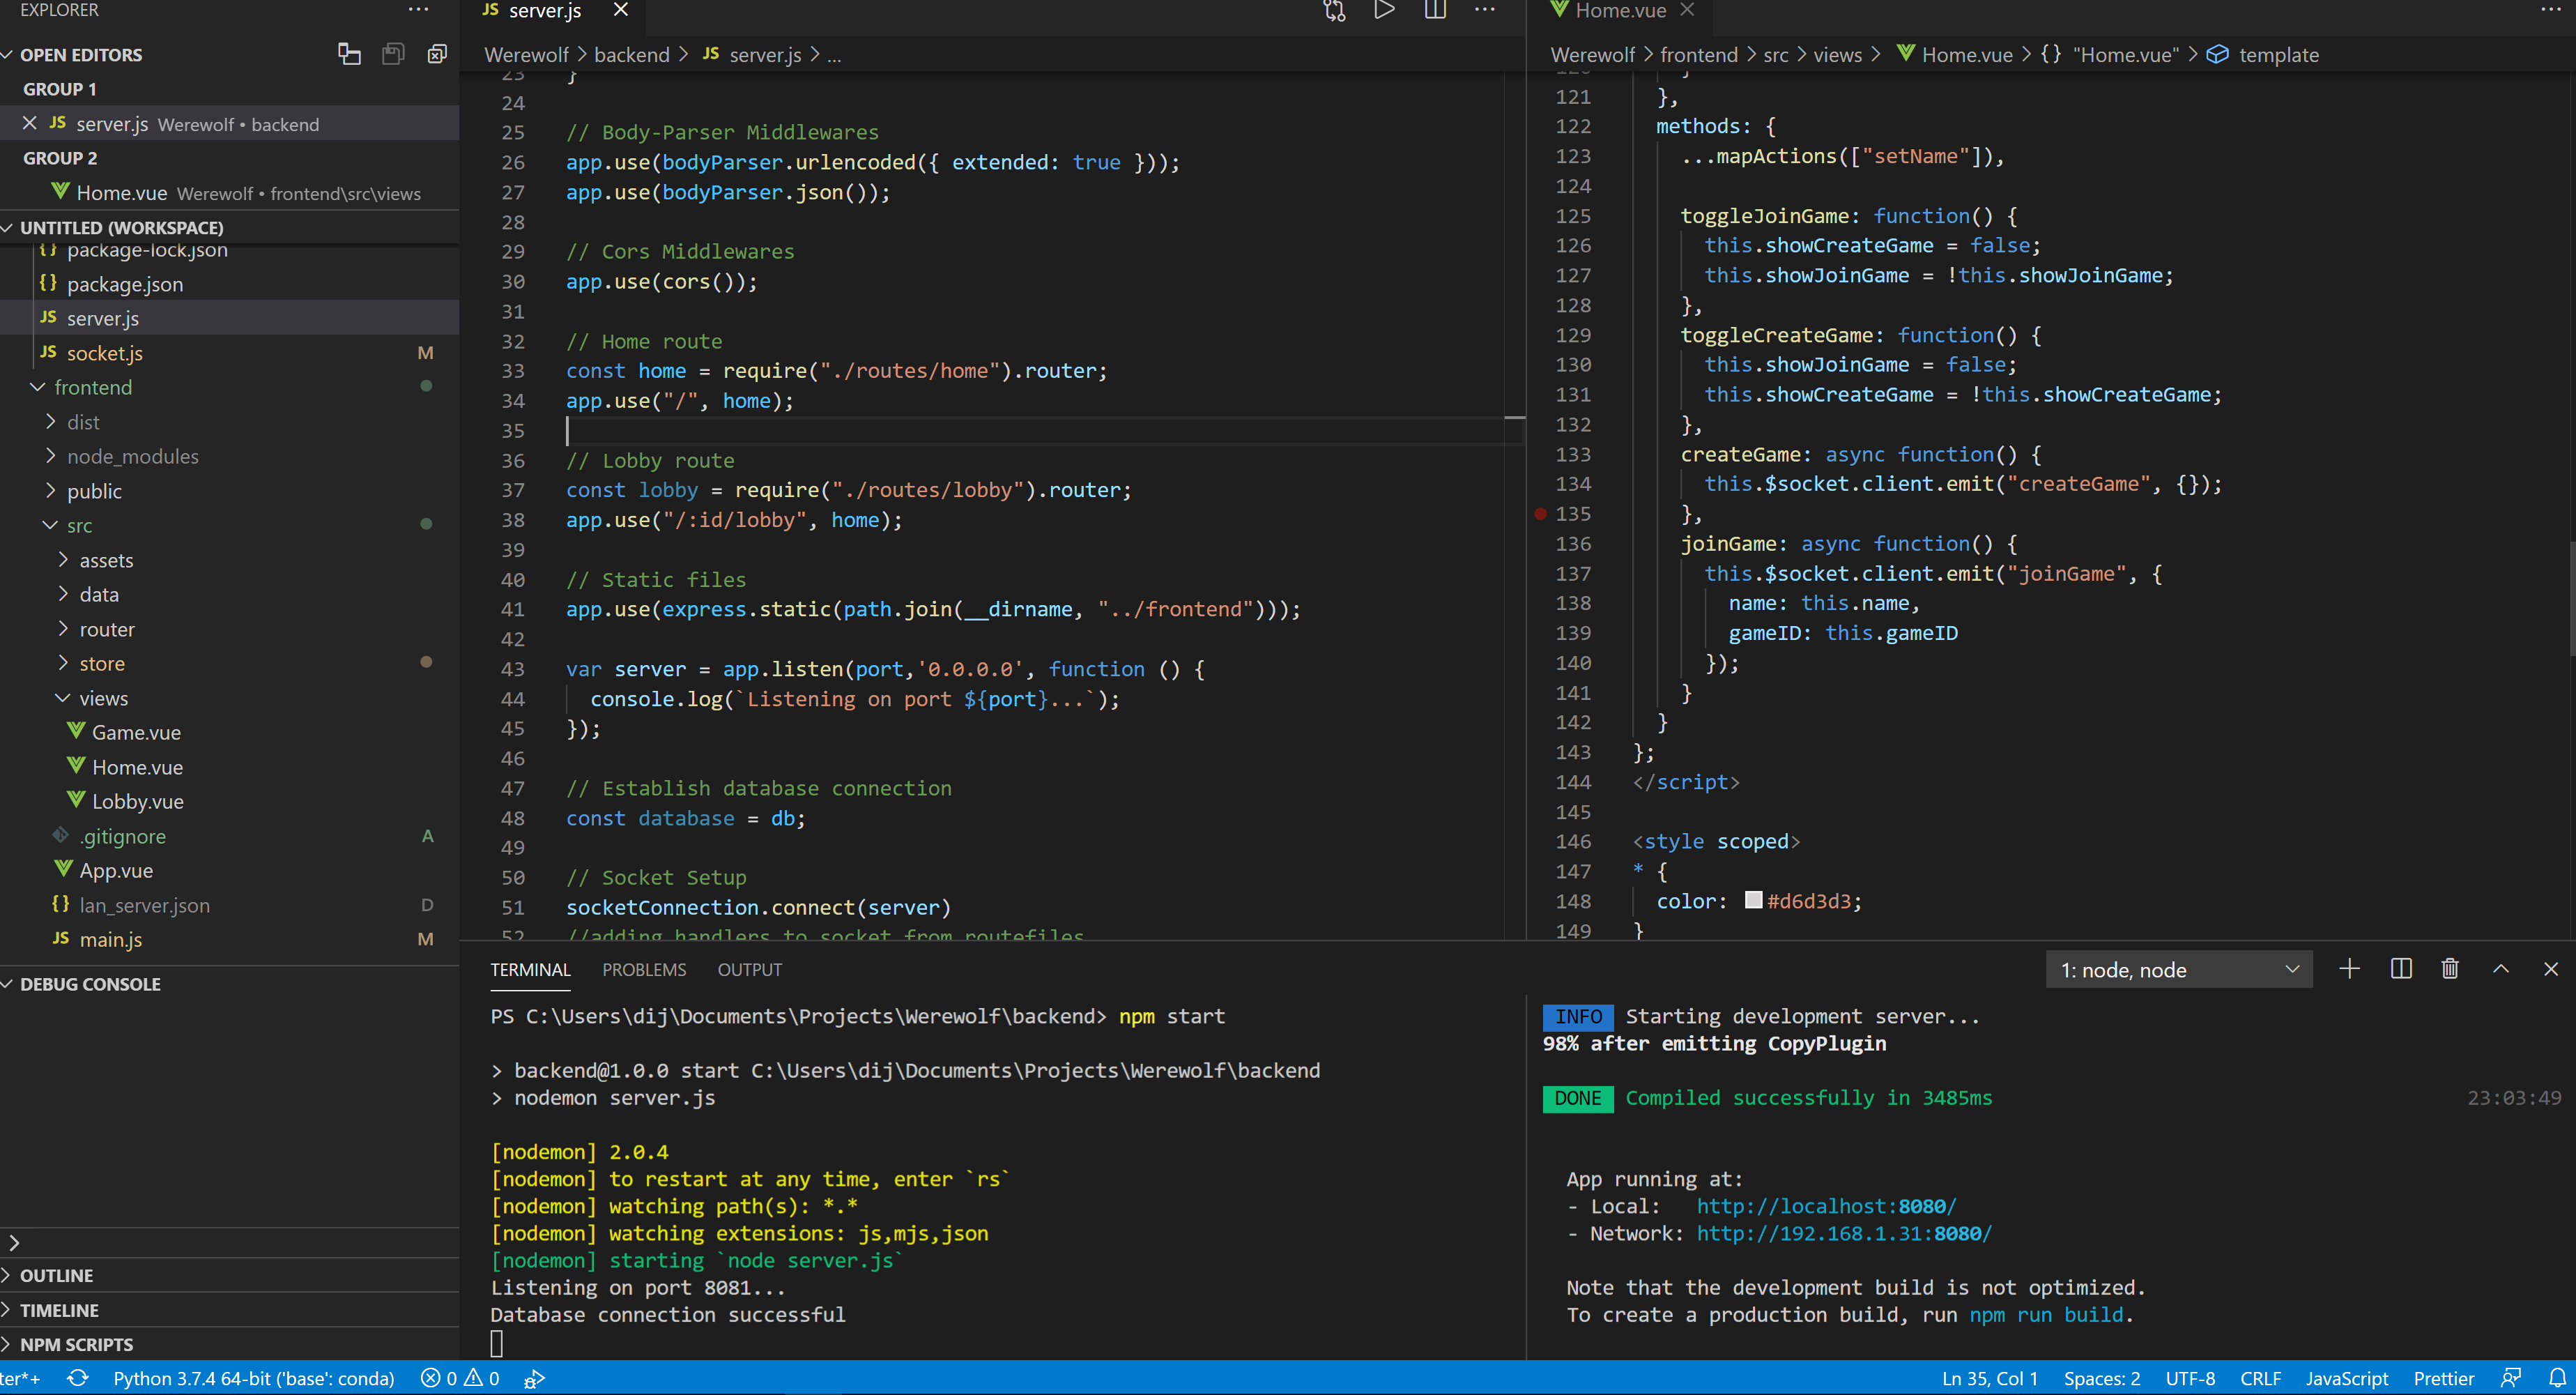Viewport: 2576px width, 1395px height.
Task: Collapse the frontend folder
Action: [93, 387]
